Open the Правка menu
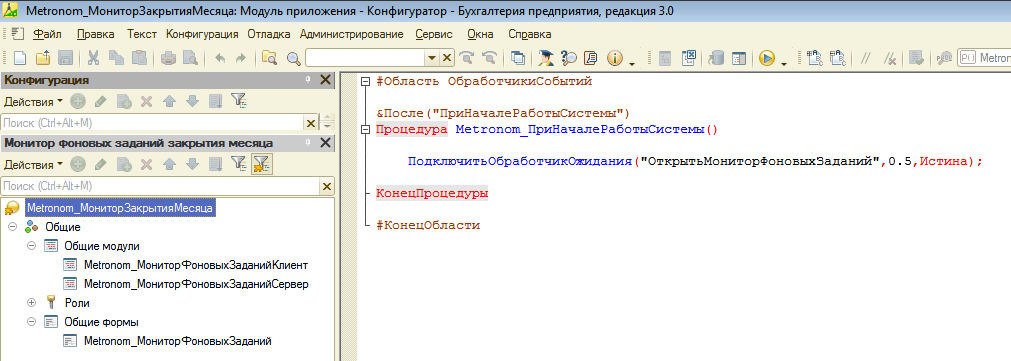1011x361 pixels. point(95,34)
